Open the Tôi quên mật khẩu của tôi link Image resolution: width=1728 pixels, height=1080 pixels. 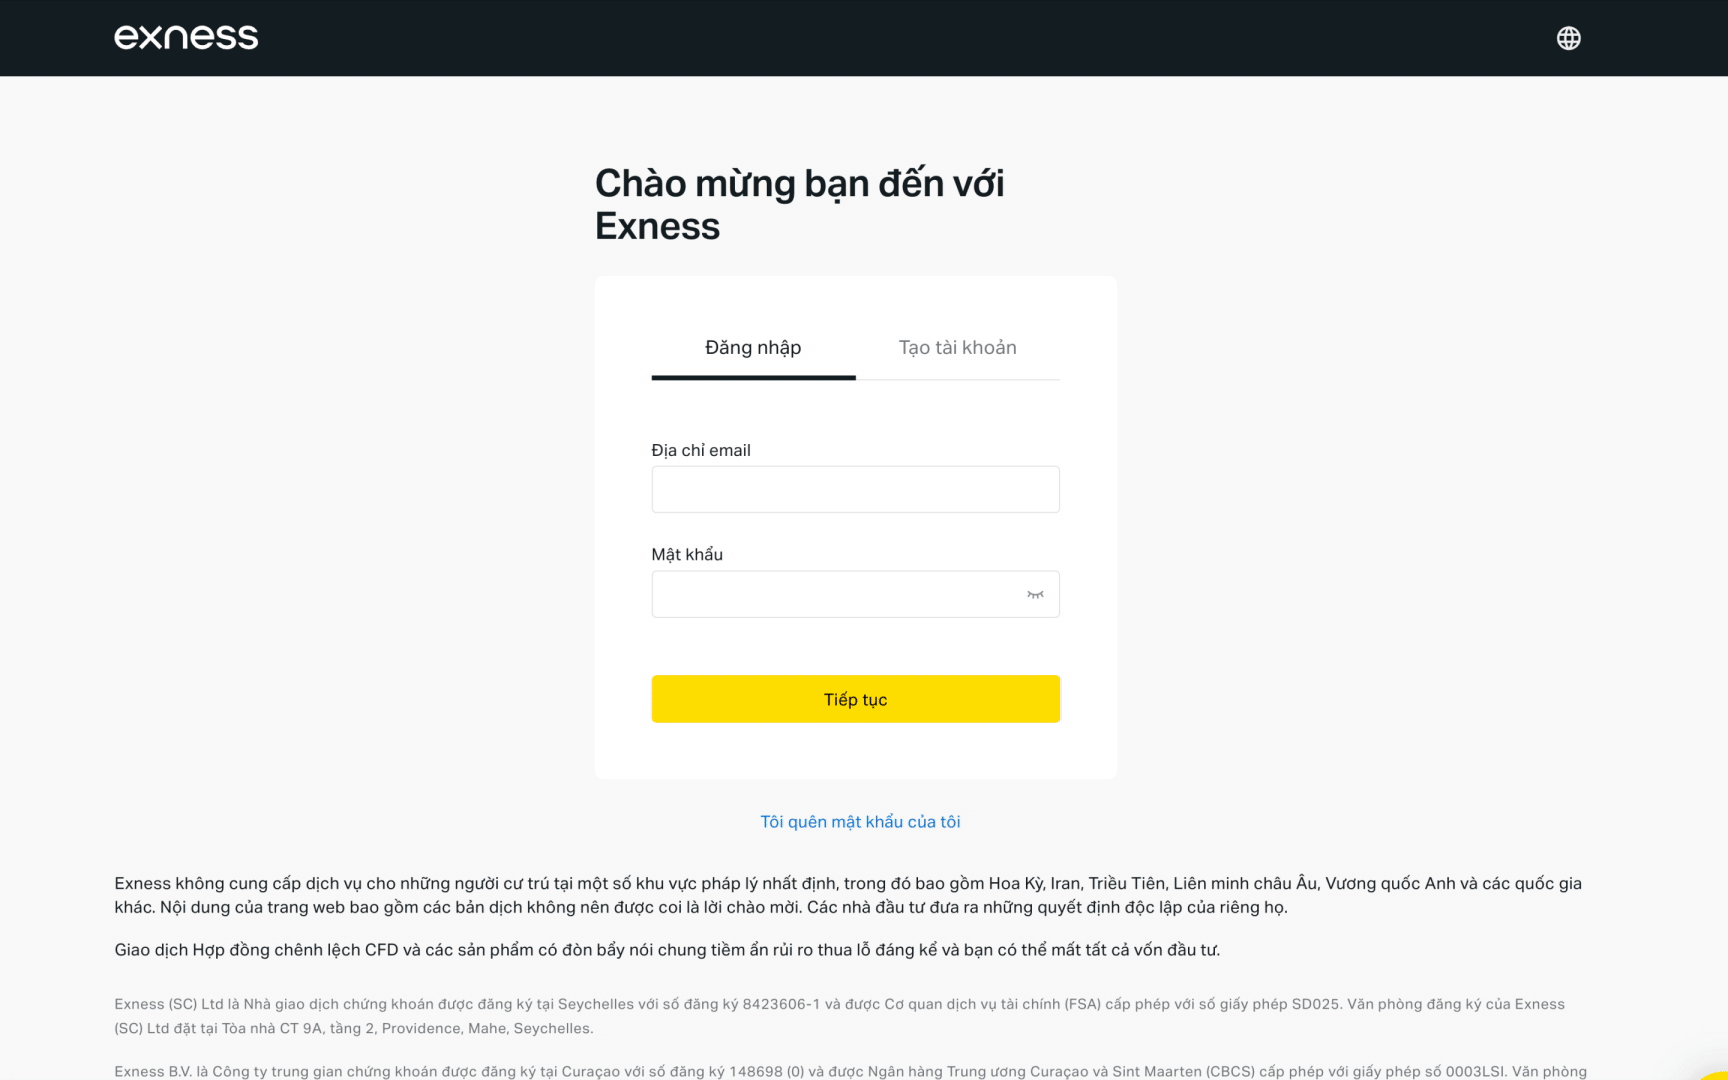coord(860,822)
